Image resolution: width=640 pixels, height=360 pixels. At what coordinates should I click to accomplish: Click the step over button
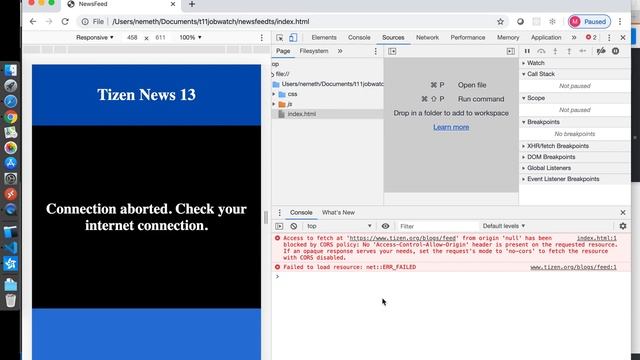click(x=541, y=51)
